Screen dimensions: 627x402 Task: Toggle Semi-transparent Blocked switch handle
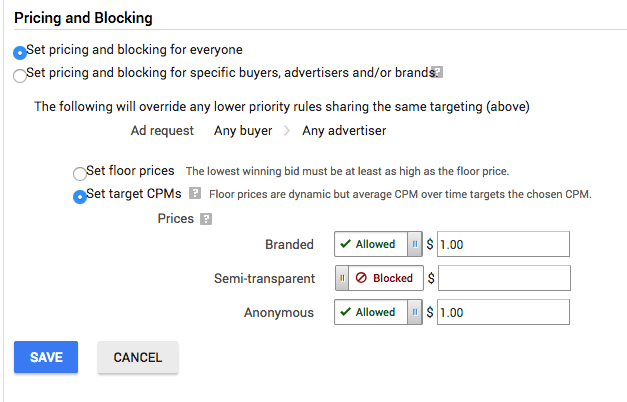[x=341, y=278]
